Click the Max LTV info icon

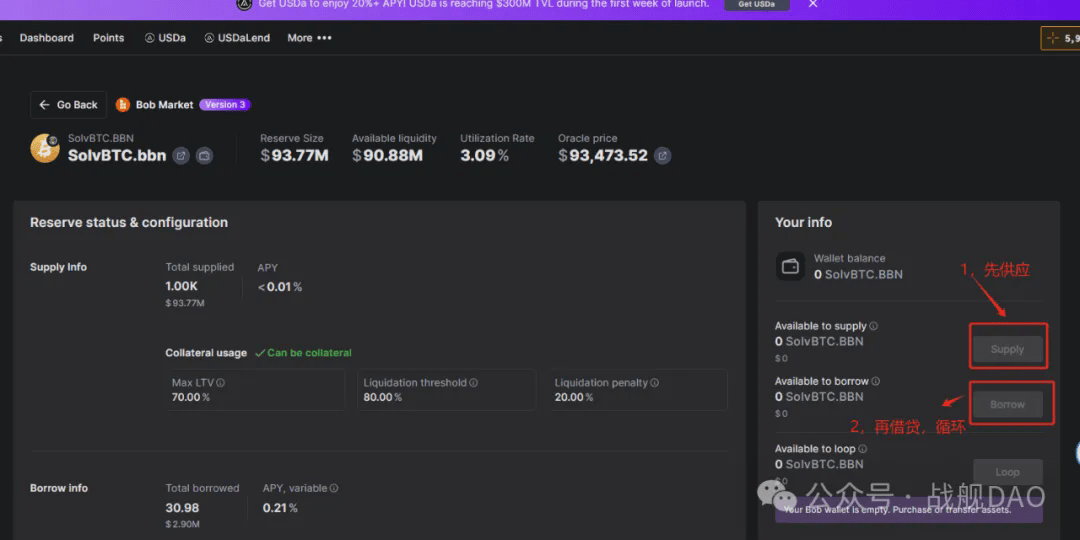click(220, 383)
